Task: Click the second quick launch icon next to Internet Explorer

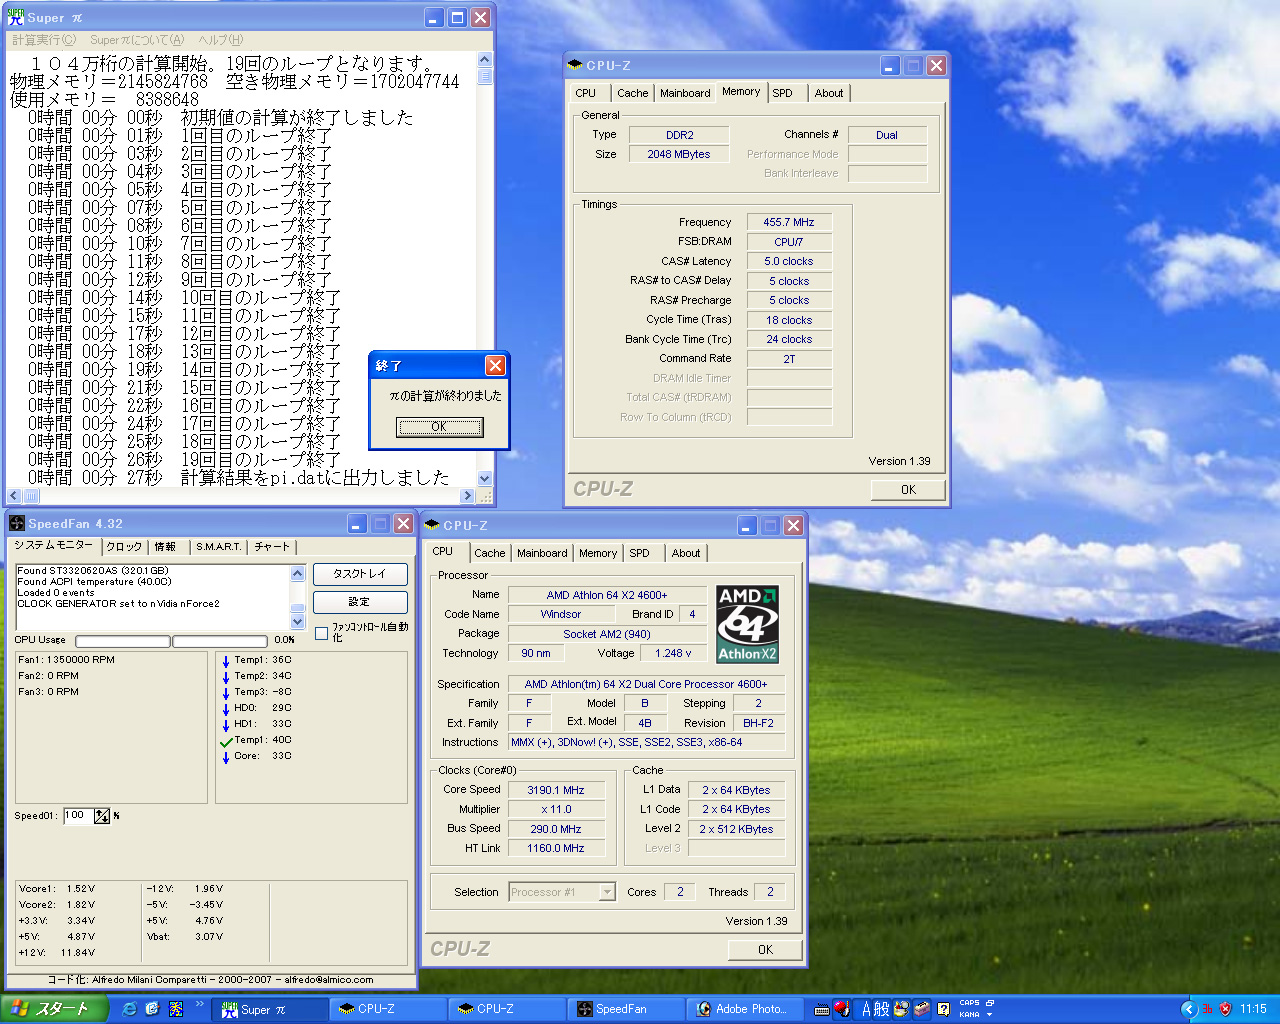Action: 152,1009
